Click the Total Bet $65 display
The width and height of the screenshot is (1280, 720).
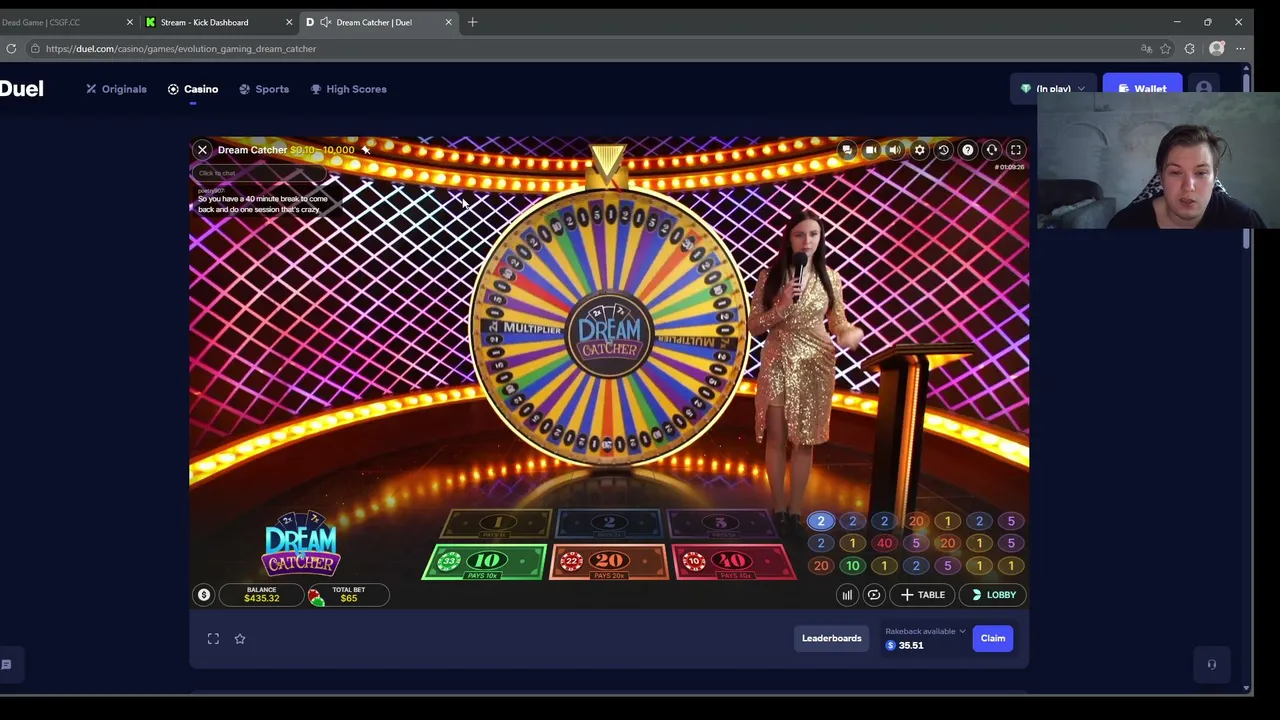pos(348,595)
